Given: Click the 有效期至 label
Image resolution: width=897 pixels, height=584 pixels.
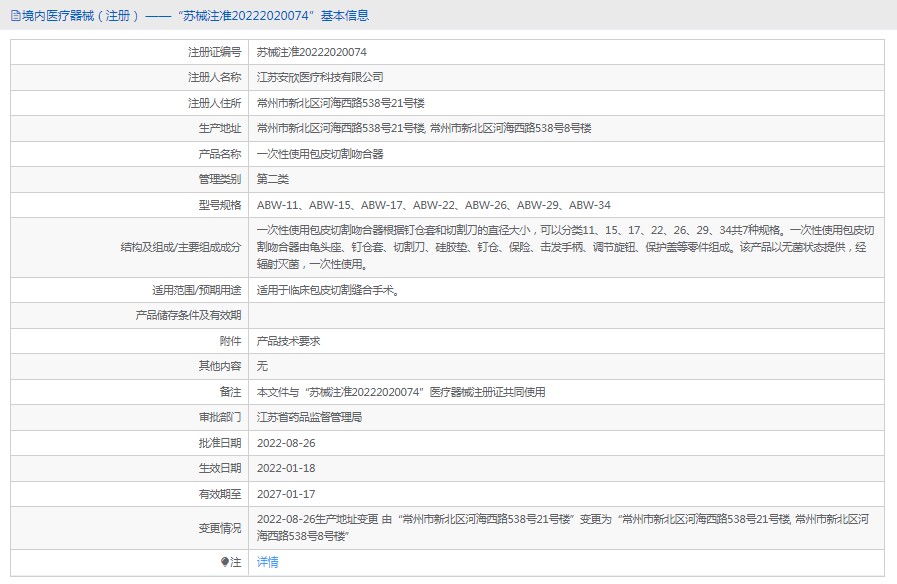Looking at the screenshot, I should click(x=220, y=494).
